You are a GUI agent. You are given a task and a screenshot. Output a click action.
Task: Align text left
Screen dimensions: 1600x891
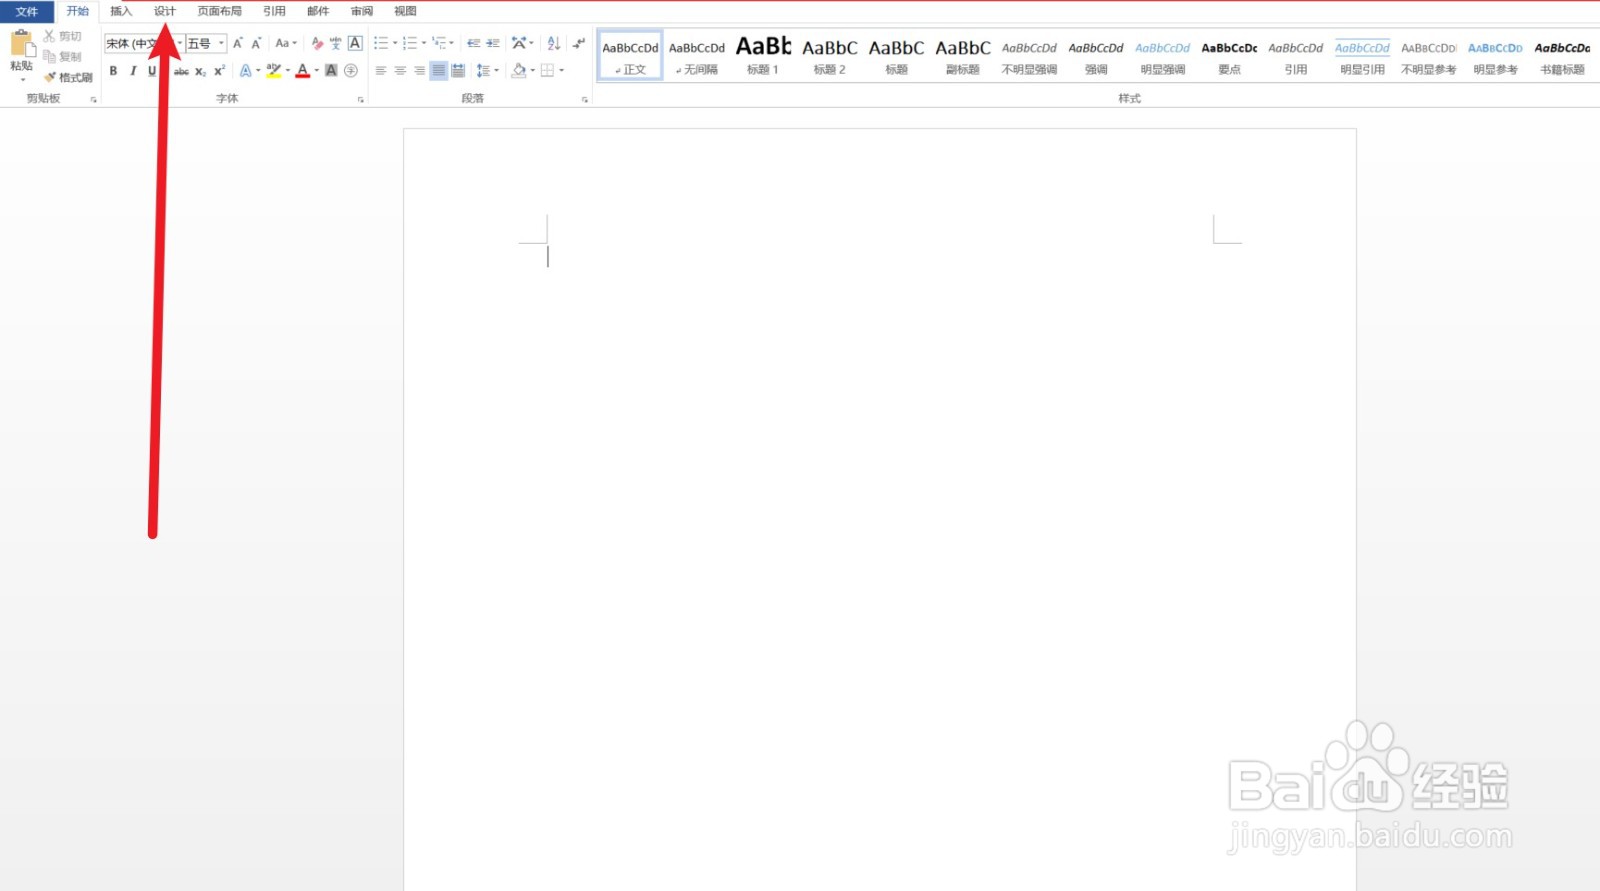click(x=381, y=70)
